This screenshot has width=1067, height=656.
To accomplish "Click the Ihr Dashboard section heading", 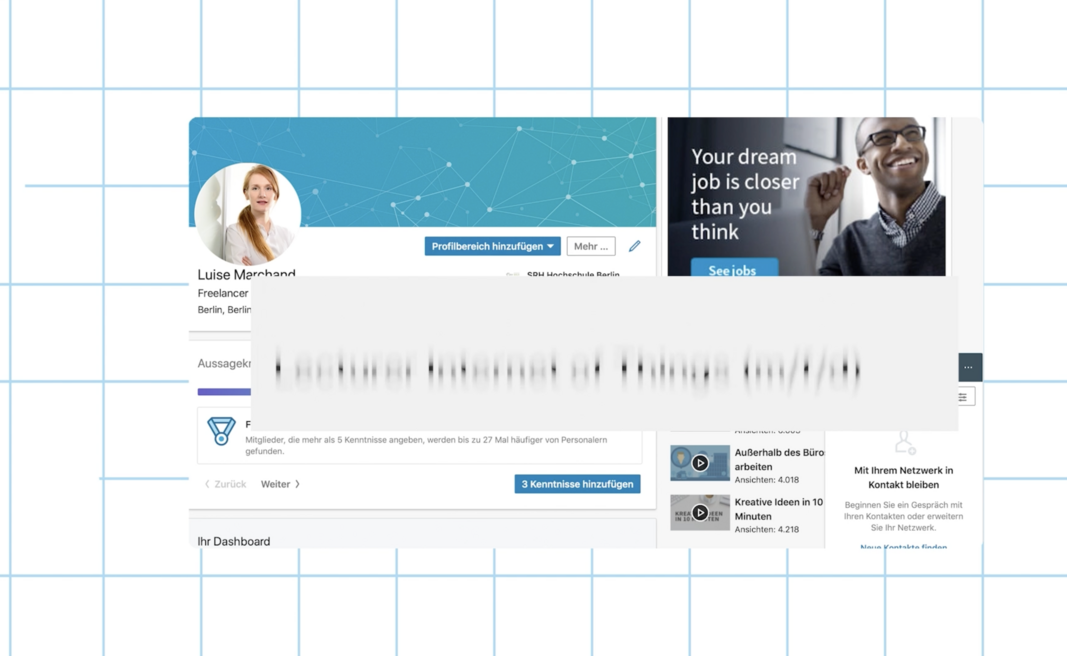I will click(x=234, y=541).
